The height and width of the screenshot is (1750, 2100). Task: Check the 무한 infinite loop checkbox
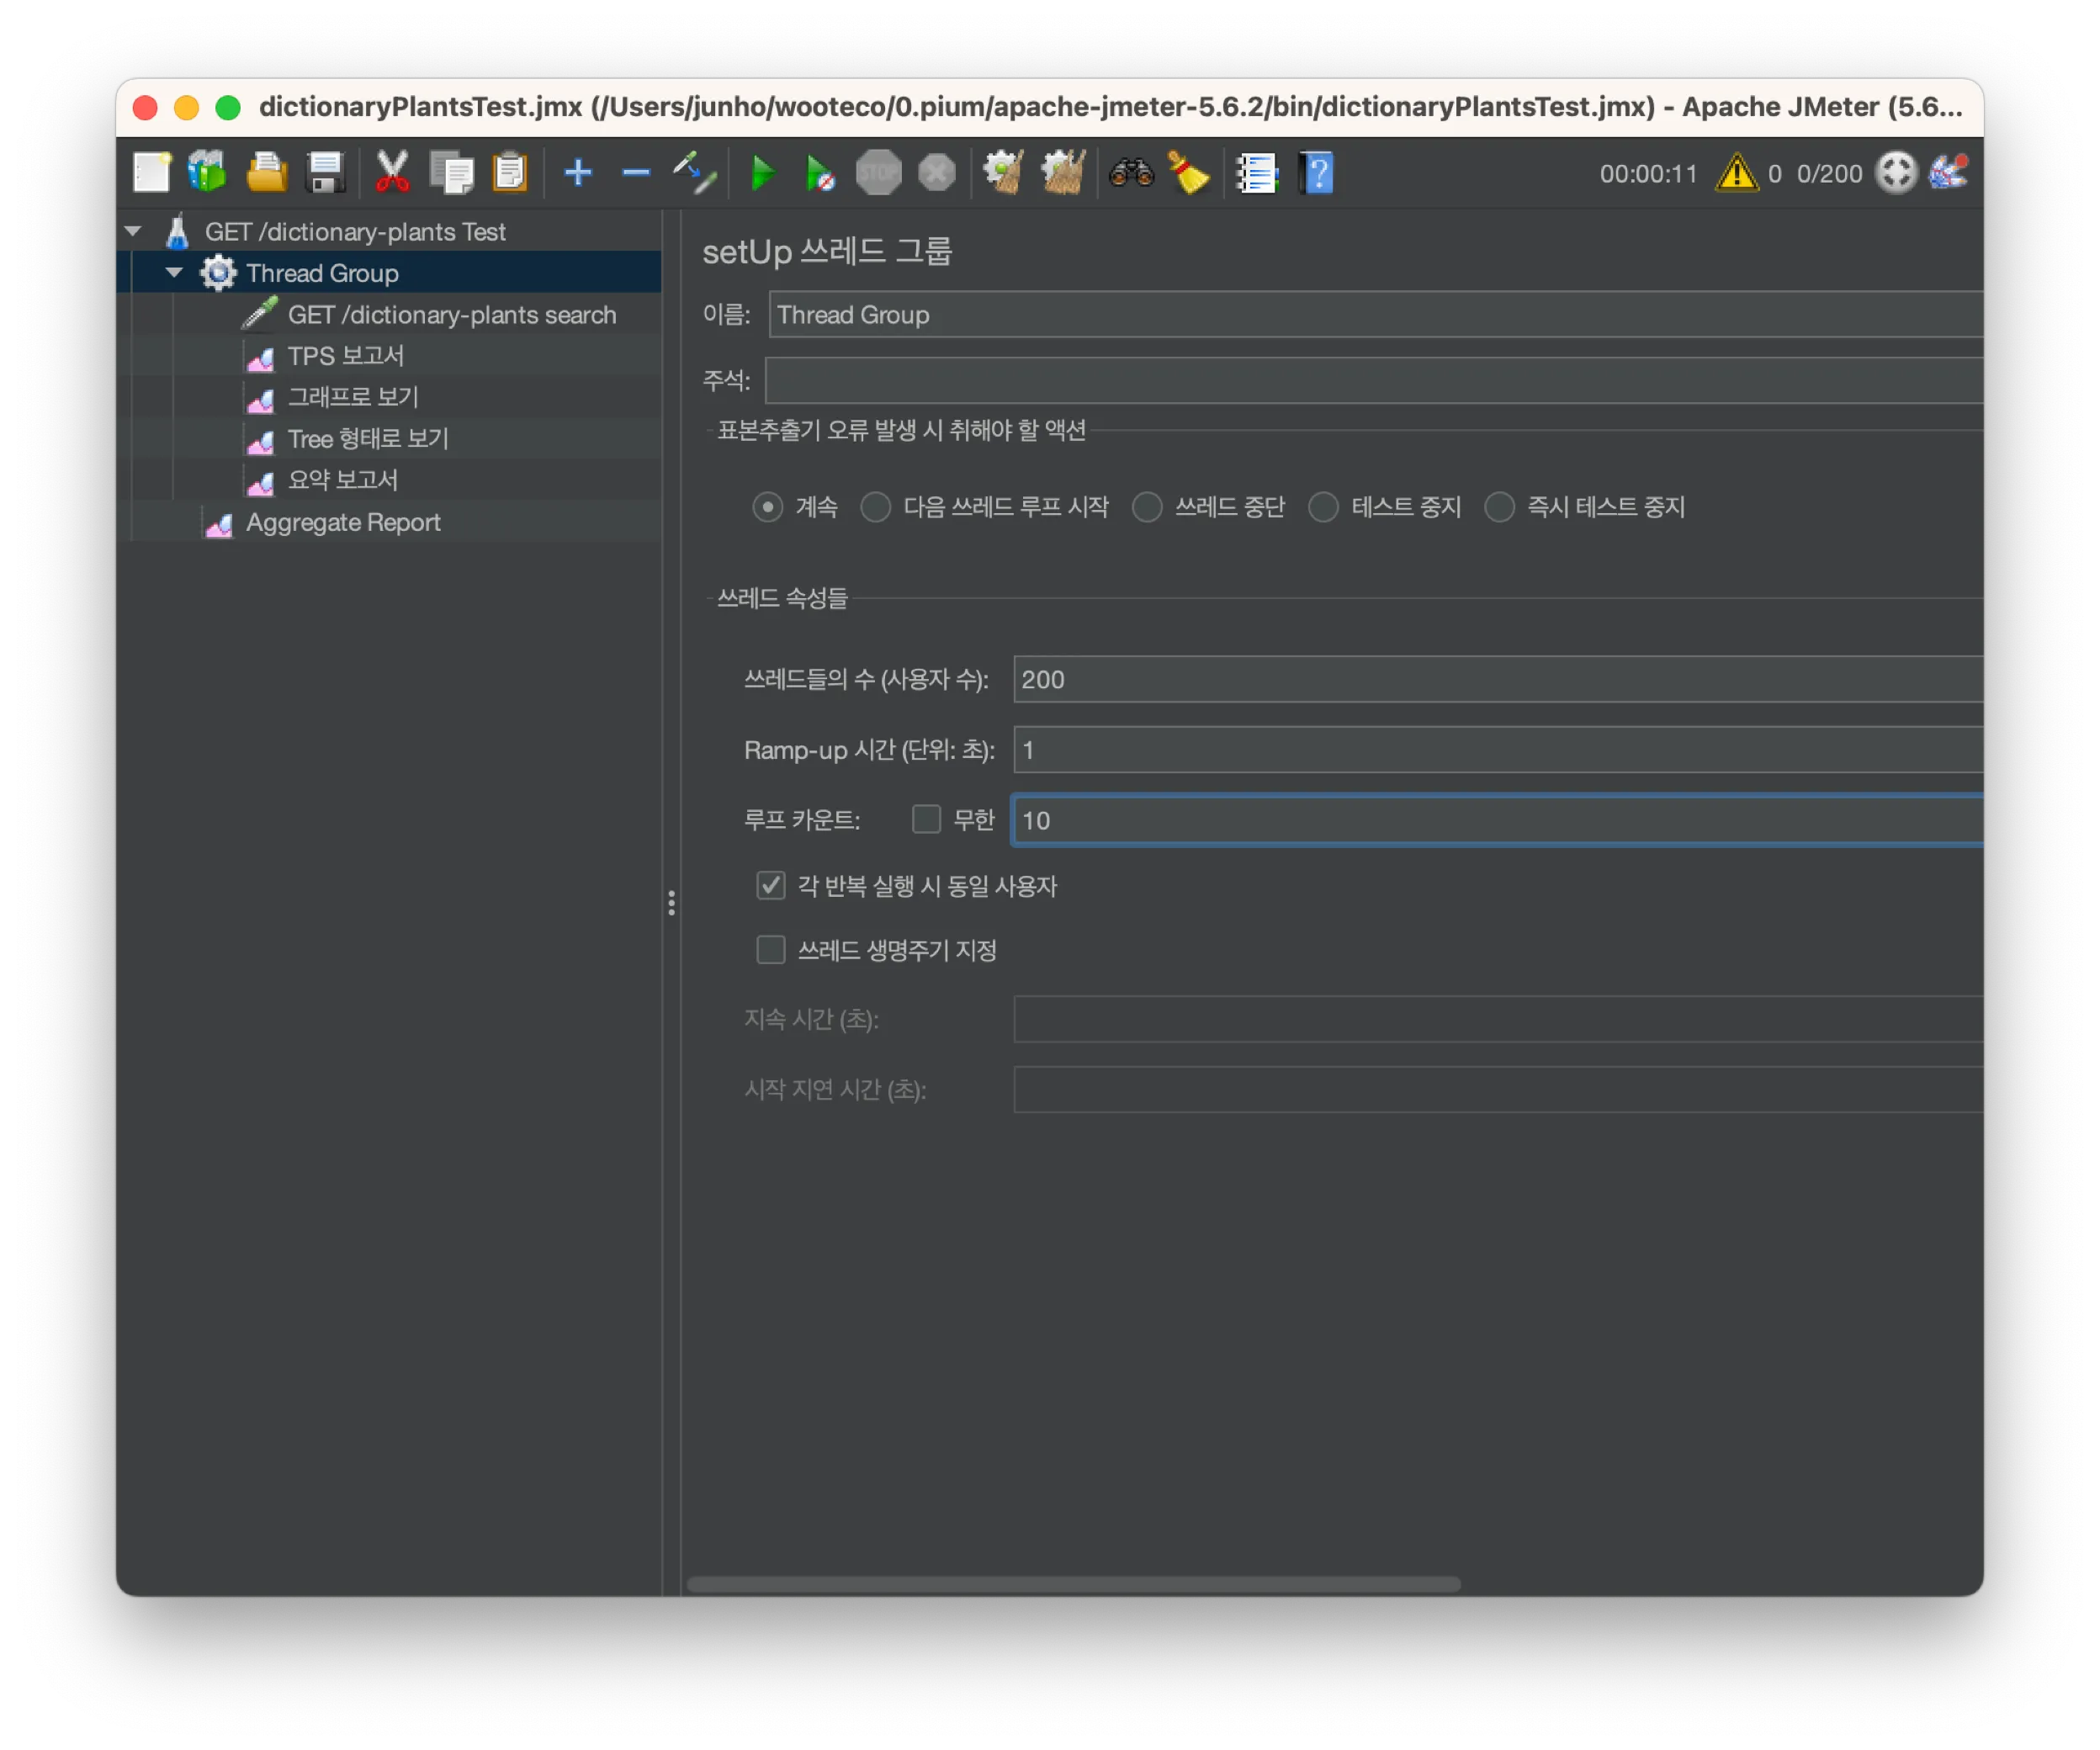(926, 820)
